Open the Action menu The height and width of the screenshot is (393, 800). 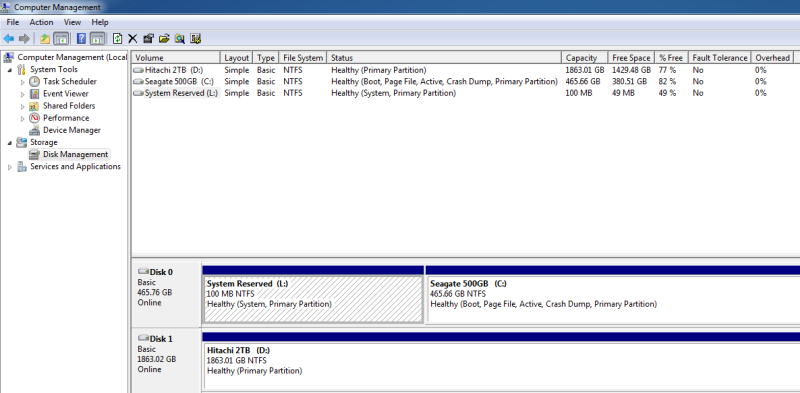[41, 22]
